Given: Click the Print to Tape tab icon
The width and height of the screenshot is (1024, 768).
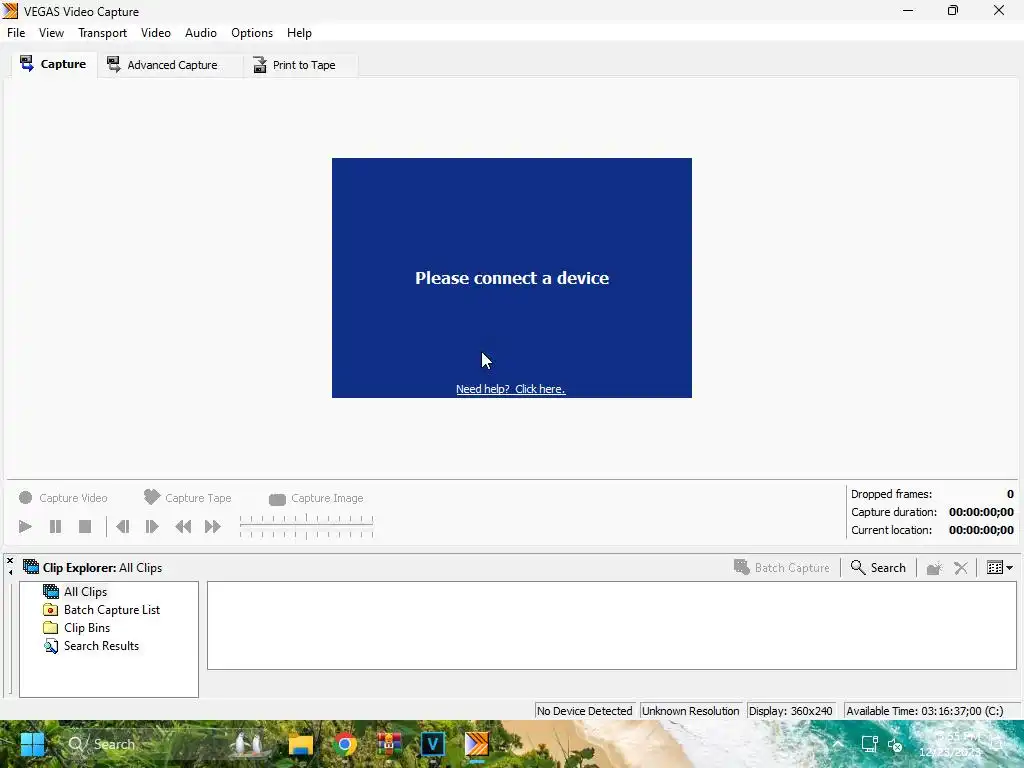Looking at the screenshot, I should [x=260, y=65].
